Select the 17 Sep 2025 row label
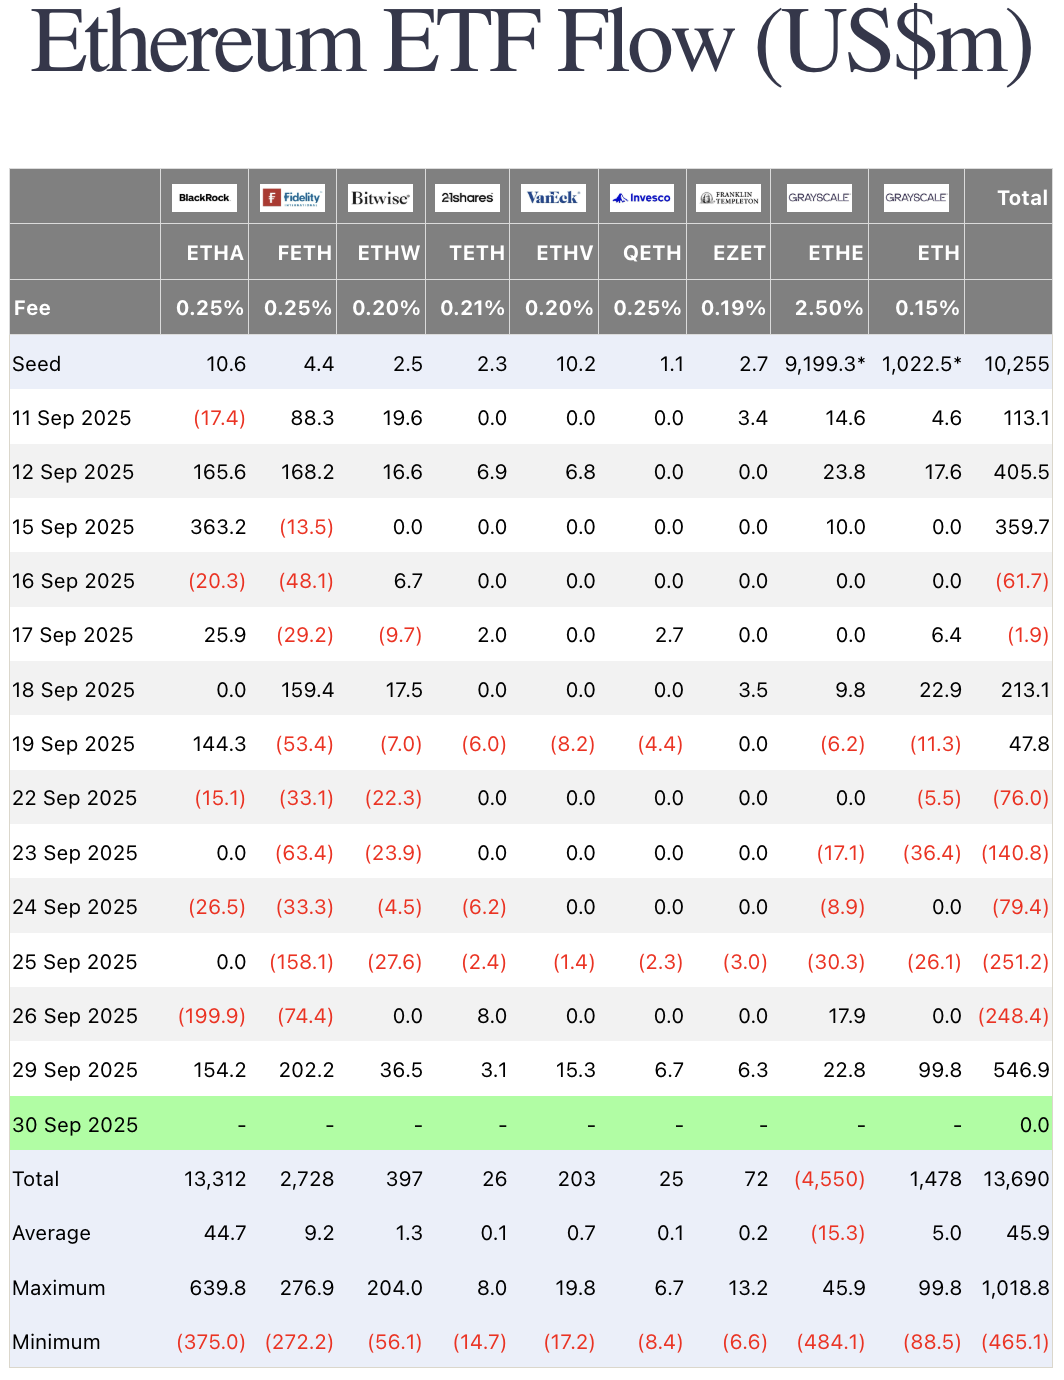Viewport: 1064px width, 1380px height. [x=73, y=635]
